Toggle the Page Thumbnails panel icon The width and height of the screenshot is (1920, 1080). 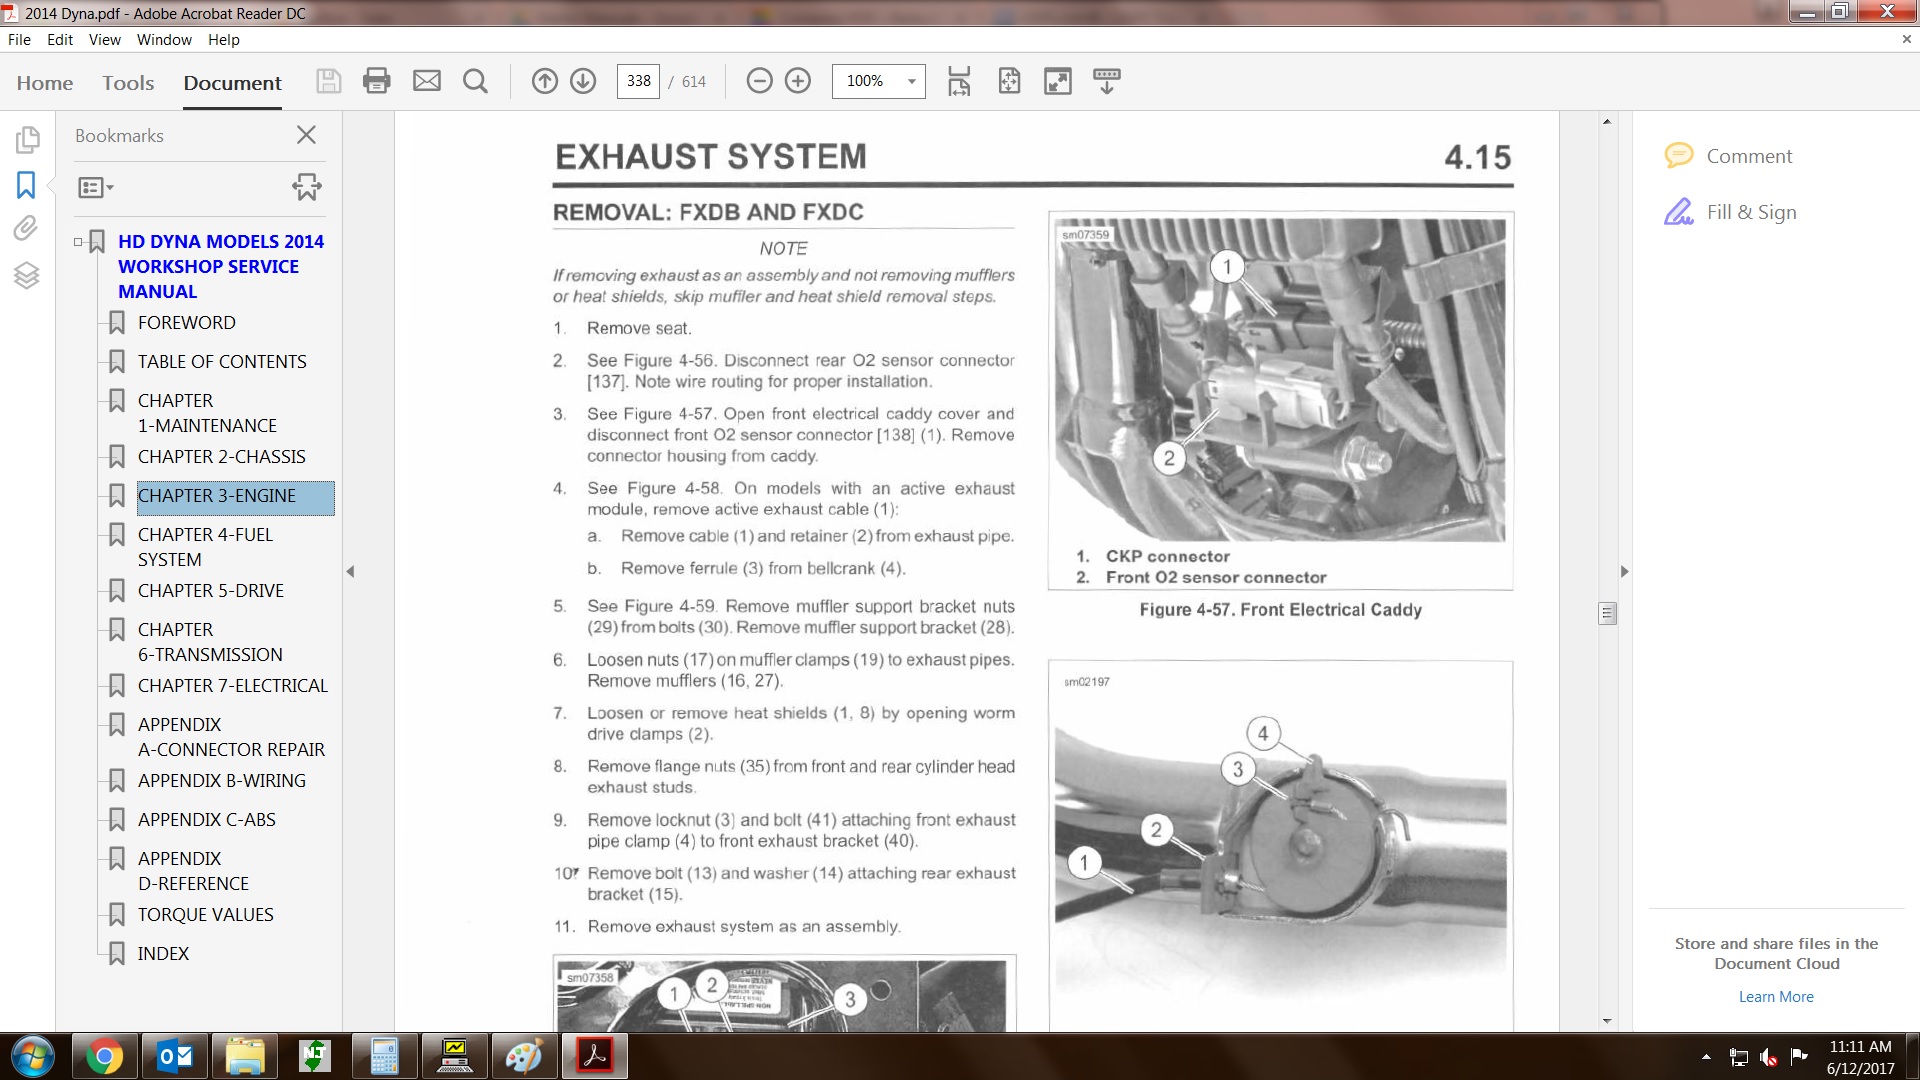point(28,139)
